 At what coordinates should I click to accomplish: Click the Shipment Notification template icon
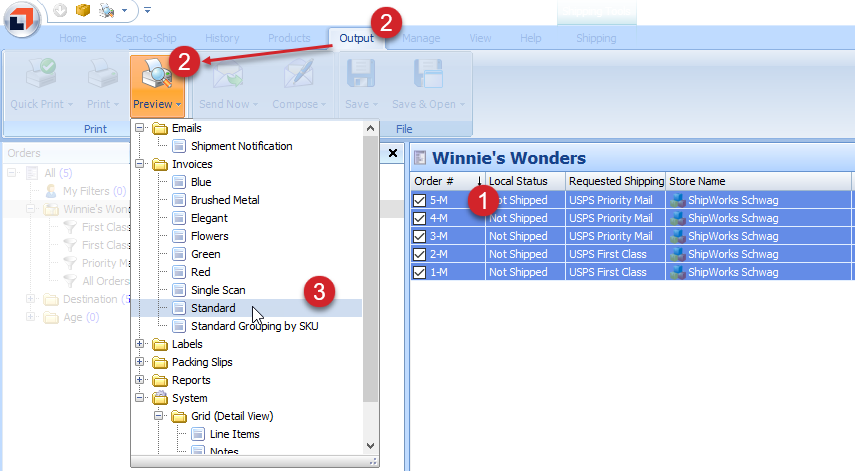179,146
